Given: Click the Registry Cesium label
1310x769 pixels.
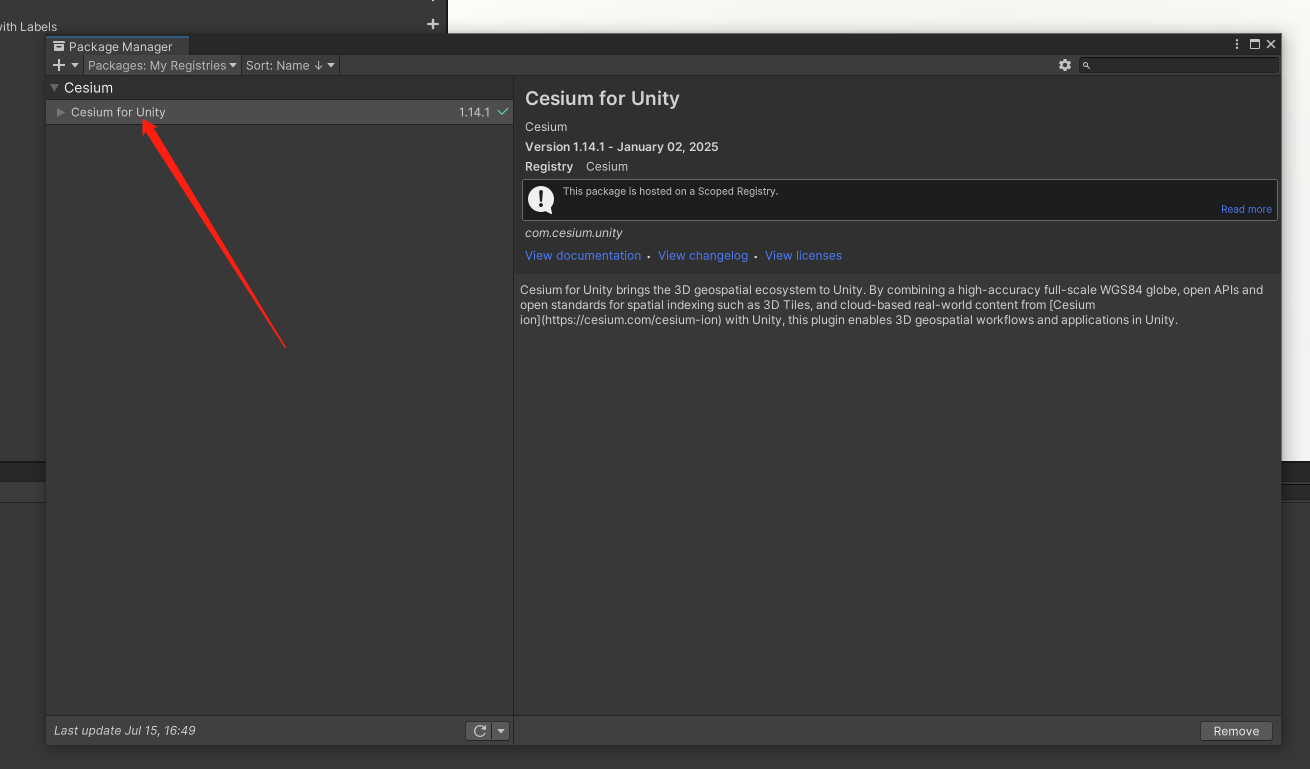Looking at the screenshot, I should click(x=576, y=167).
